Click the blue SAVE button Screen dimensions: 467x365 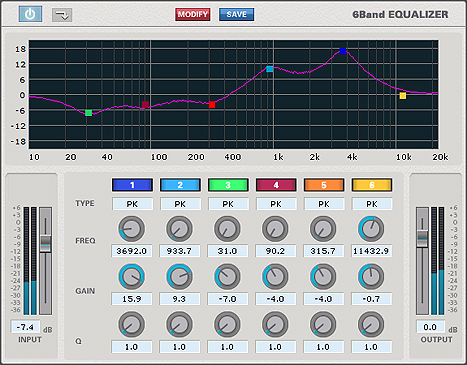tap(236, 14)
